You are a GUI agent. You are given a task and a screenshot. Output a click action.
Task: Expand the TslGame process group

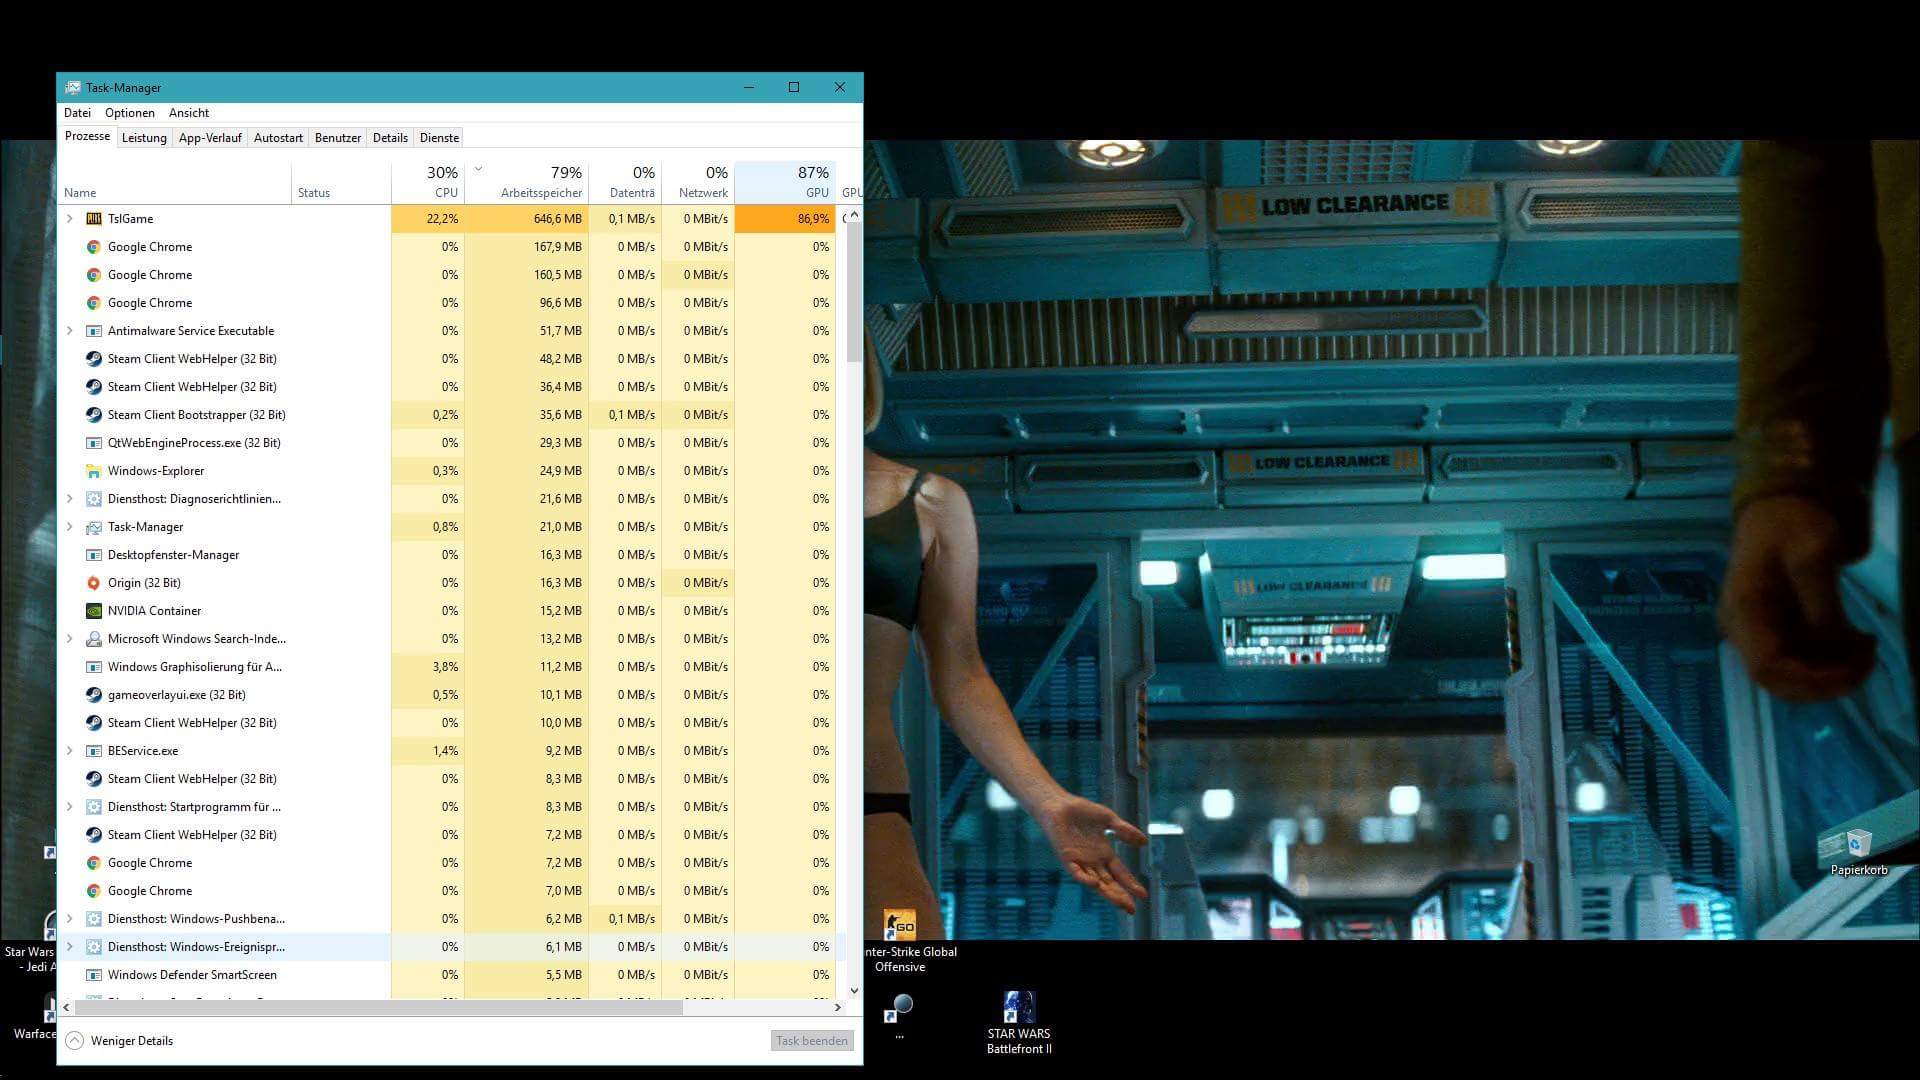pos(70,219)
